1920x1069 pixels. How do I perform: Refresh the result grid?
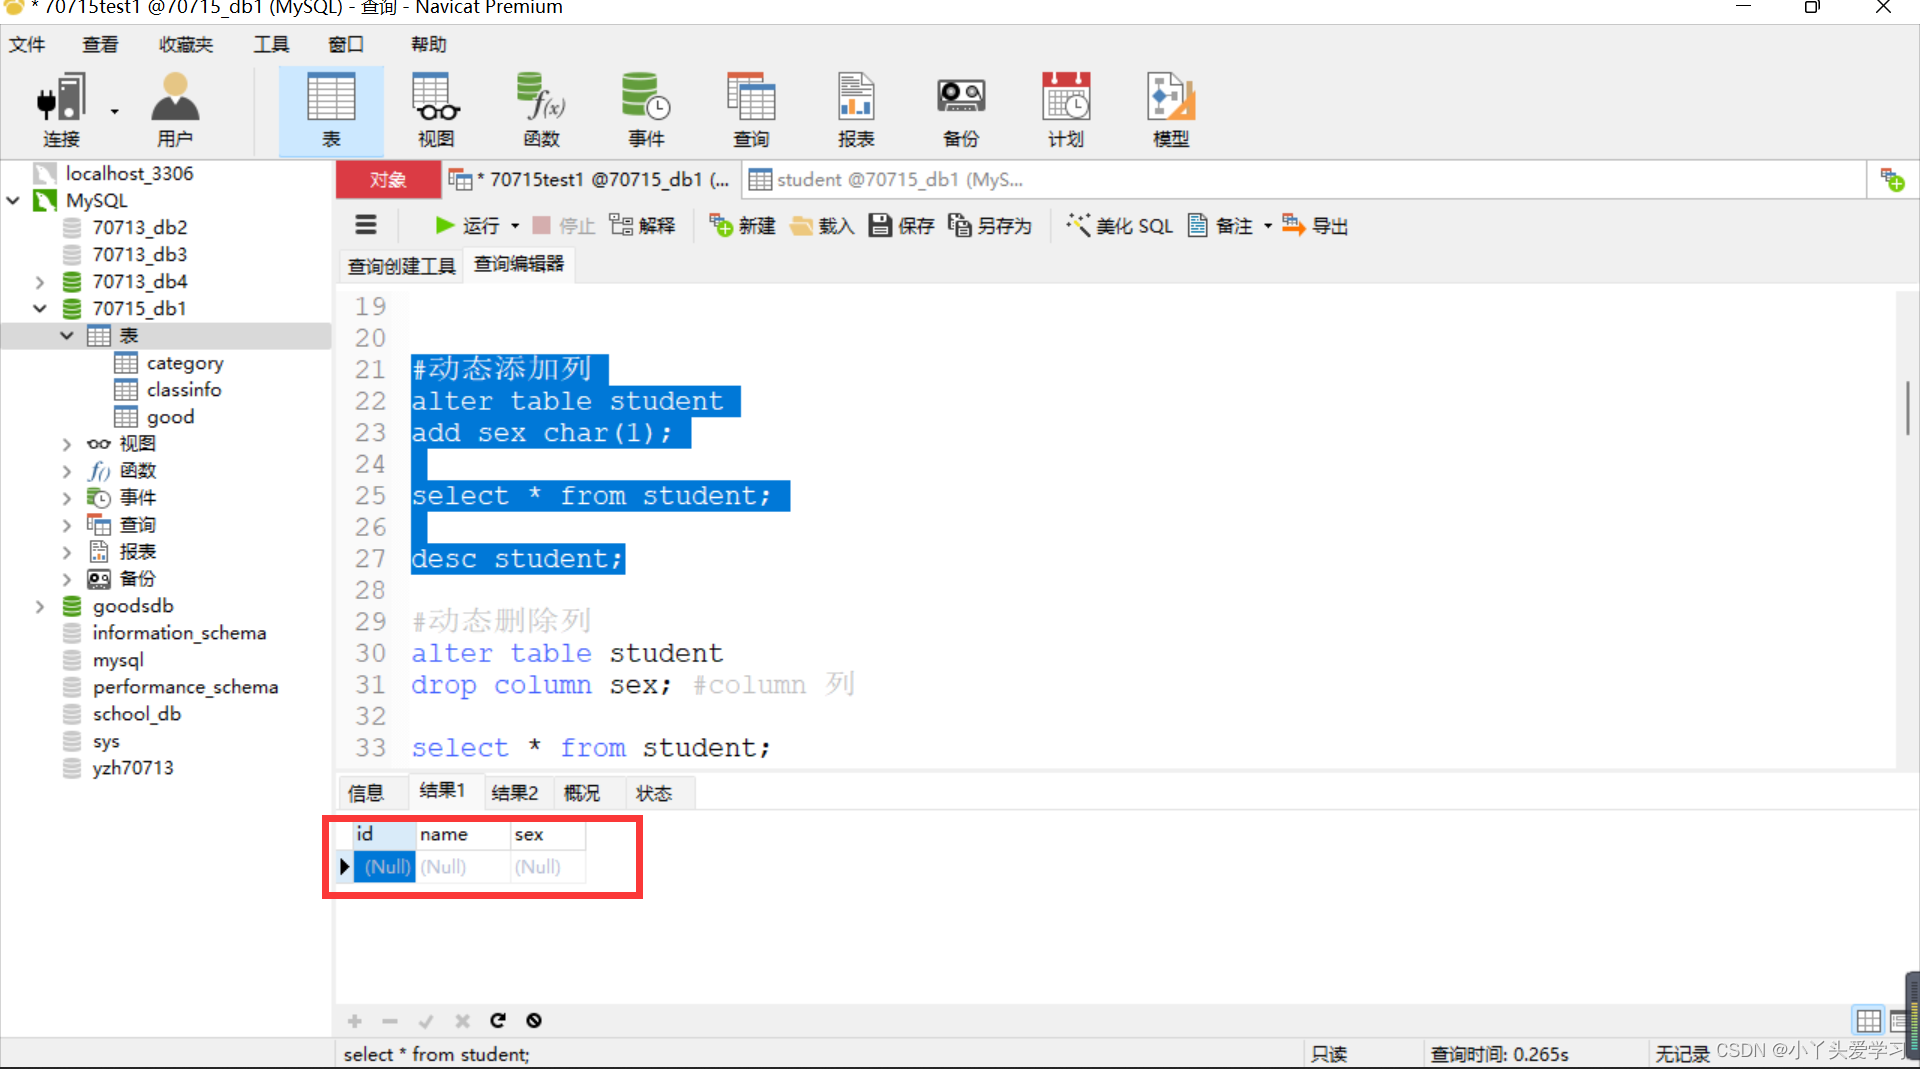[498, 1020]
